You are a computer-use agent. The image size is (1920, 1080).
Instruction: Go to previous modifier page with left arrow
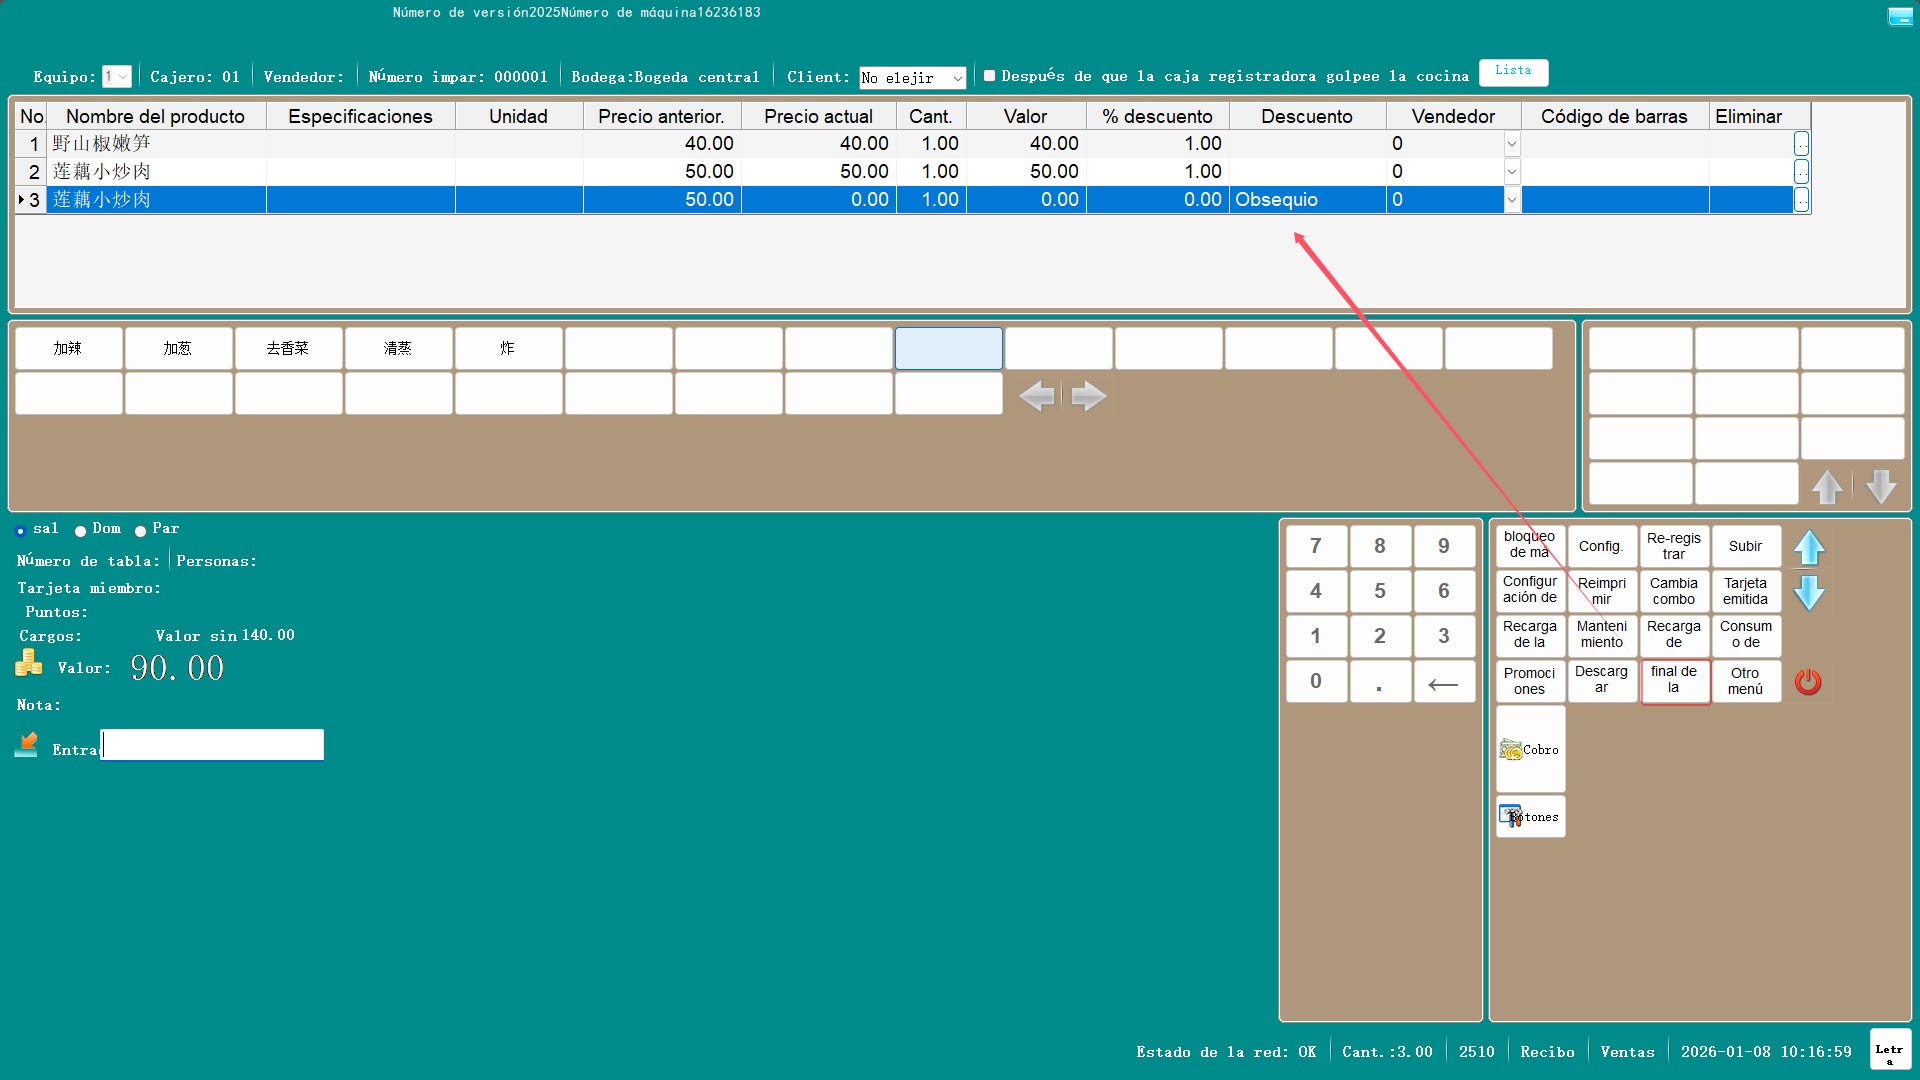point(1037,396)
